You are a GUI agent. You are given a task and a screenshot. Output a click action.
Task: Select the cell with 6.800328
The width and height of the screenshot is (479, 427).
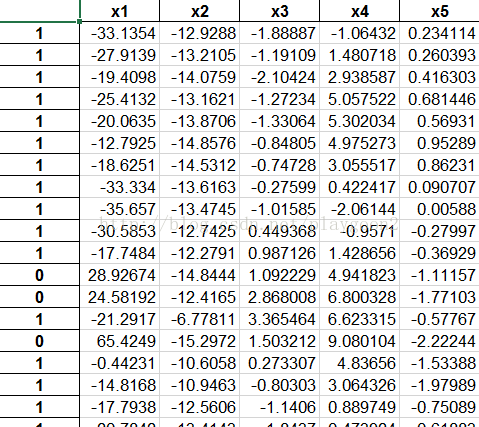coord(360,297)
